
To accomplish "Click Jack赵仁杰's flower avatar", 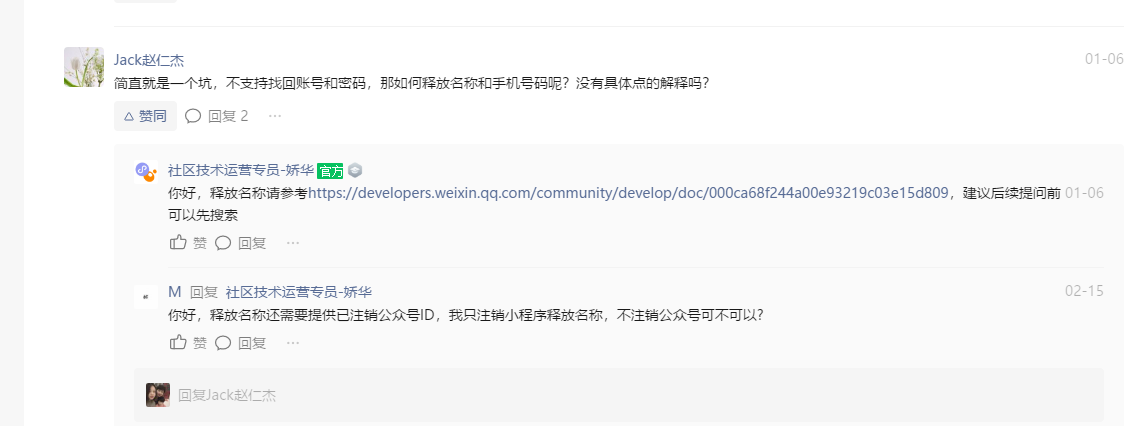I will click(x=84, y=67).
